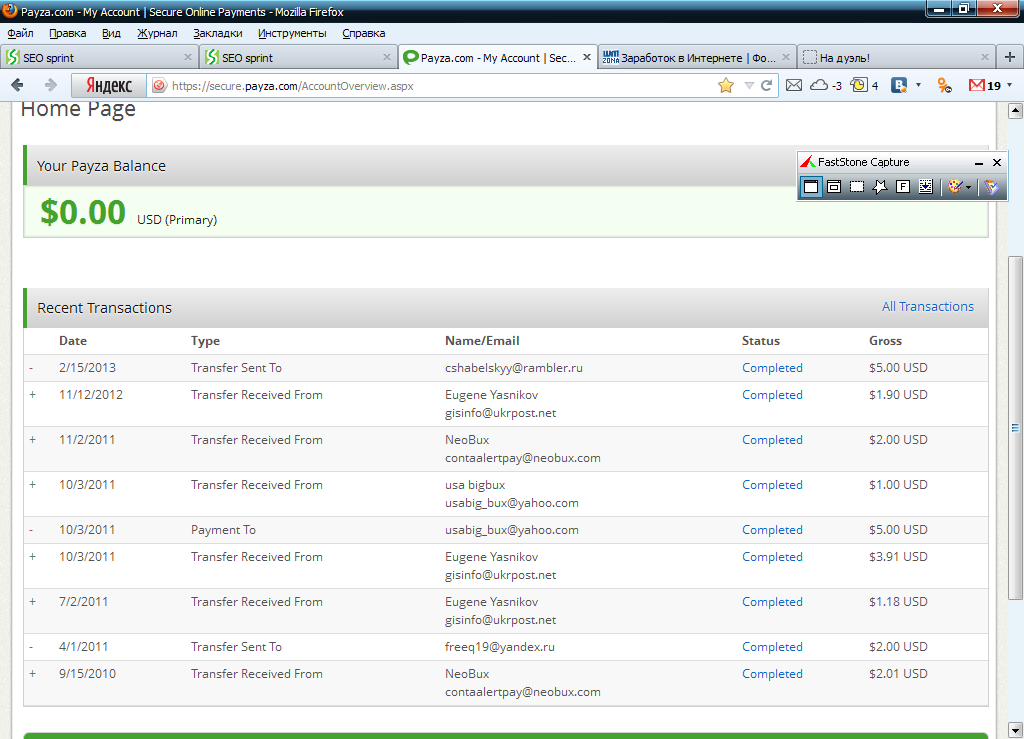This screenshot has height=739, width=1024.
Task: Select FastStone Capture Window/Object tool
Action: click(x=834, y=187)
